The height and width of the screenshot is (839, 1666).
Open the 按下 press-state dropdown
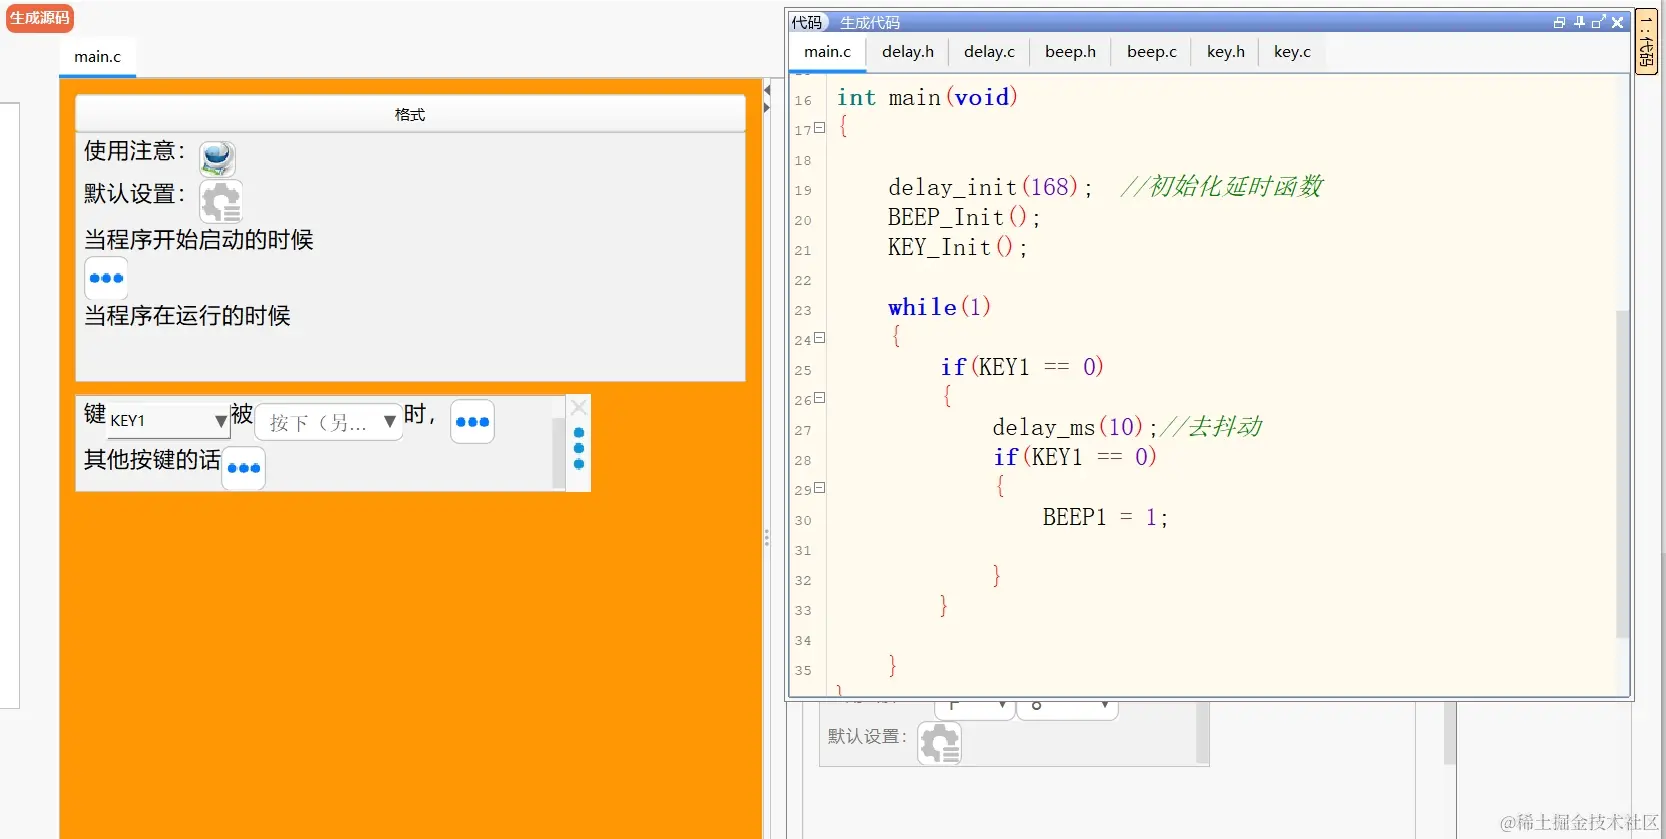pyautogui.click(x=329, y=422)
